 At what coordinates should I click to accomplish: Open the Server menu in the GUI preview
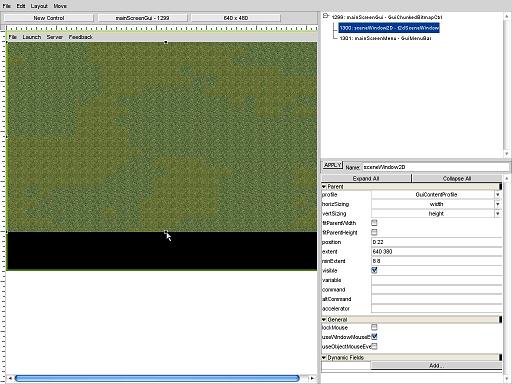coord(55,37)
